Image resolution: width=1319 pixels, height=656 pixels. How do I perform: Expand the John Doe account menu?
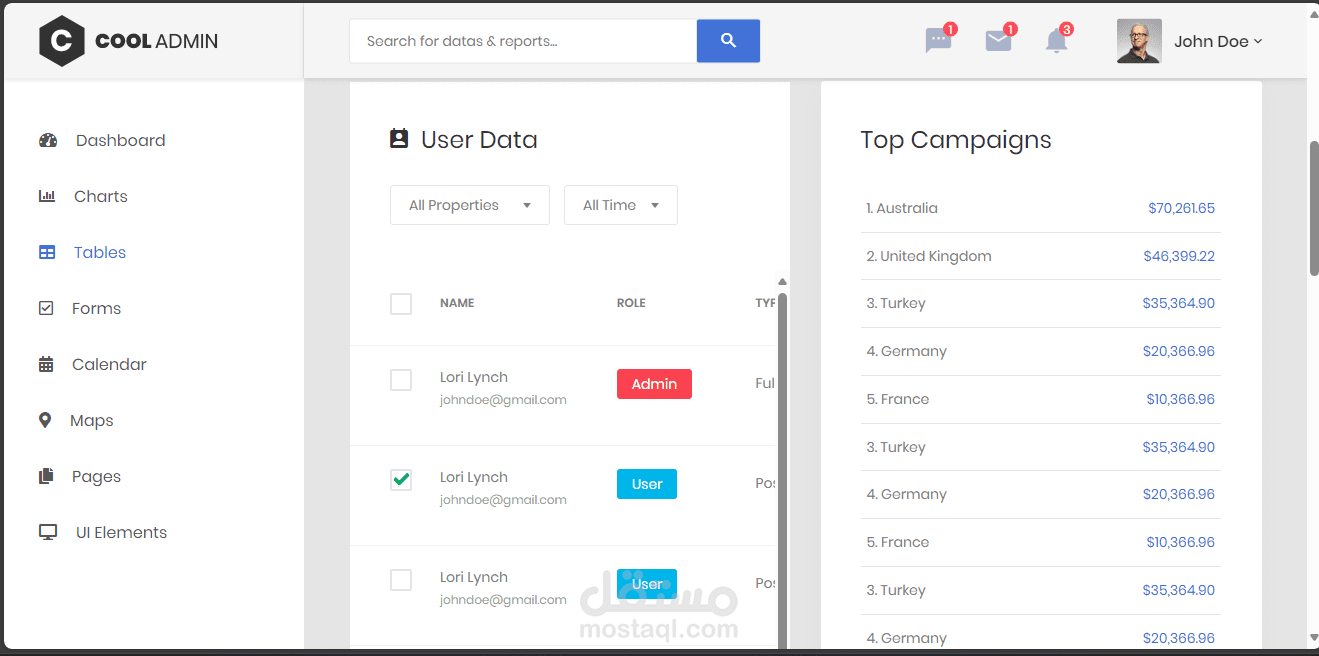pyautogui.click(x=1190, y=41)
